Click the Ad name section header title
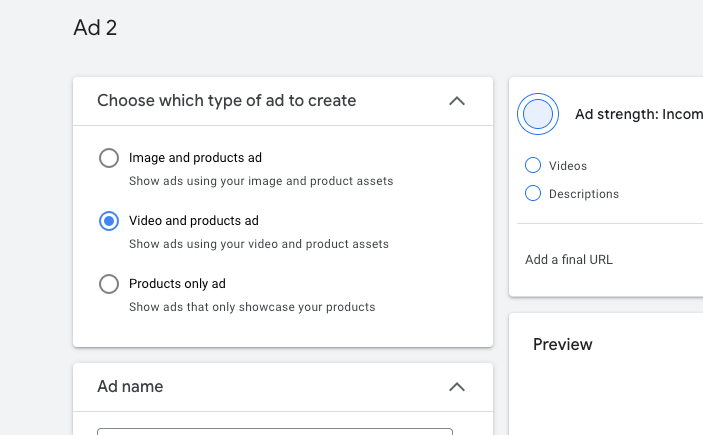 [130, 387]
